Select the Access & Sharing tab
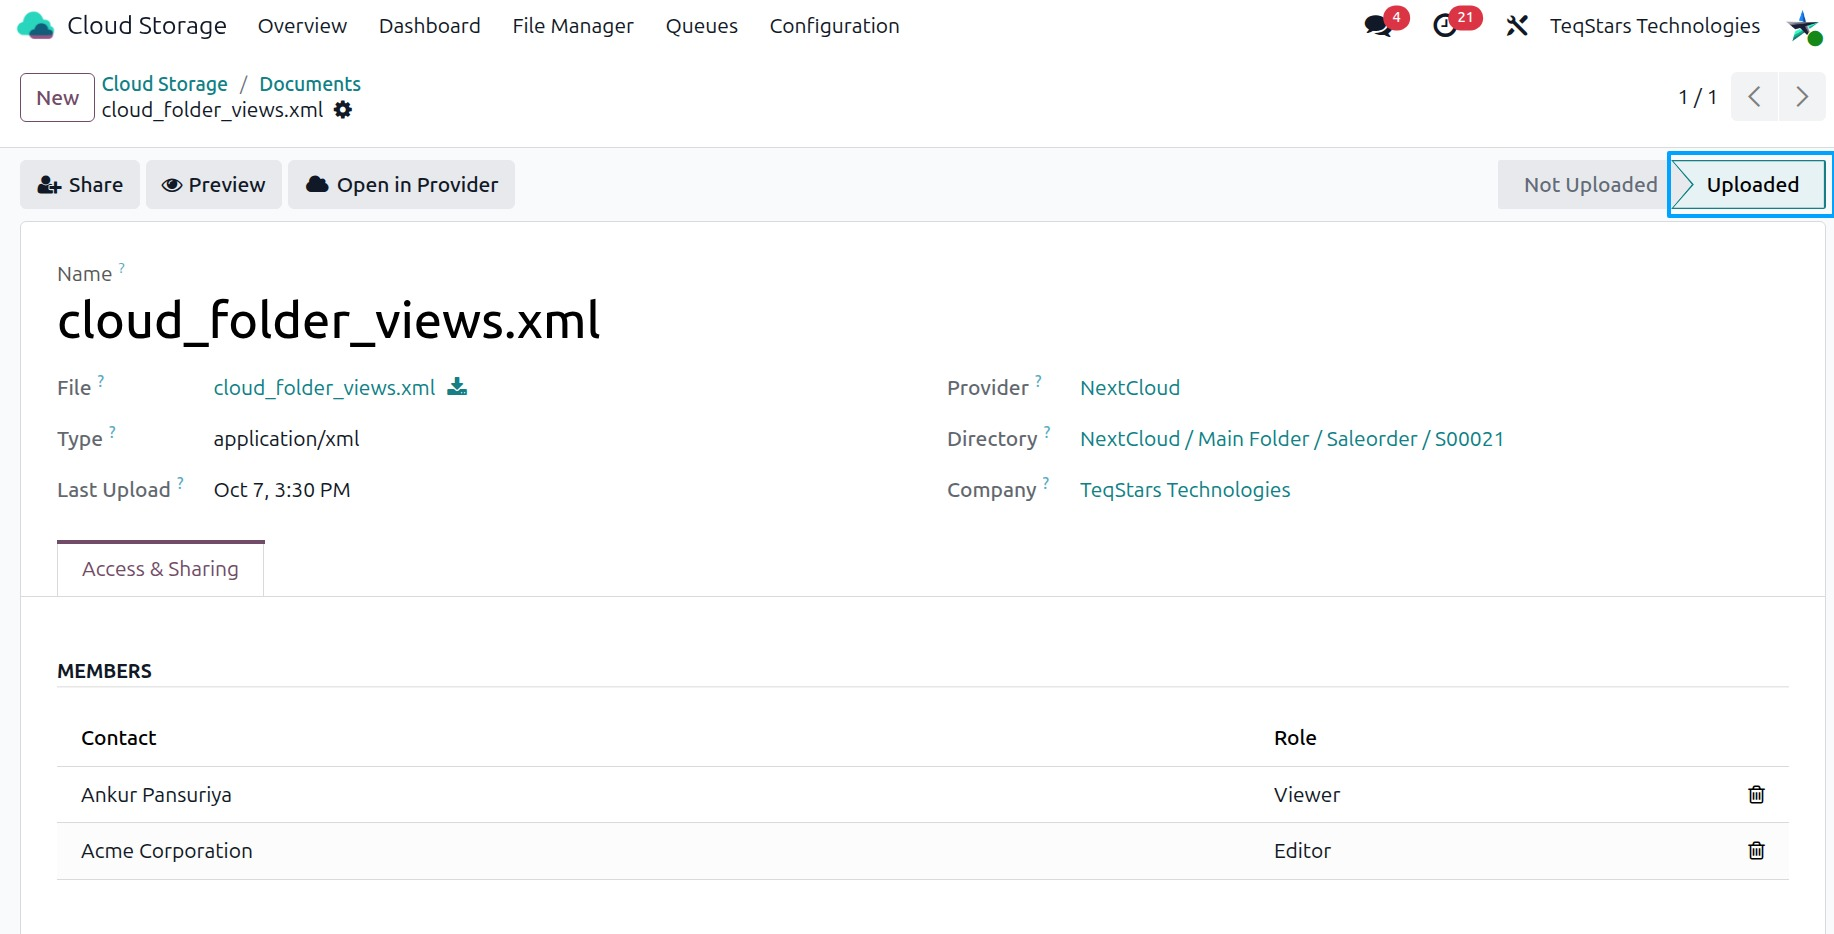 coord(160,569)
